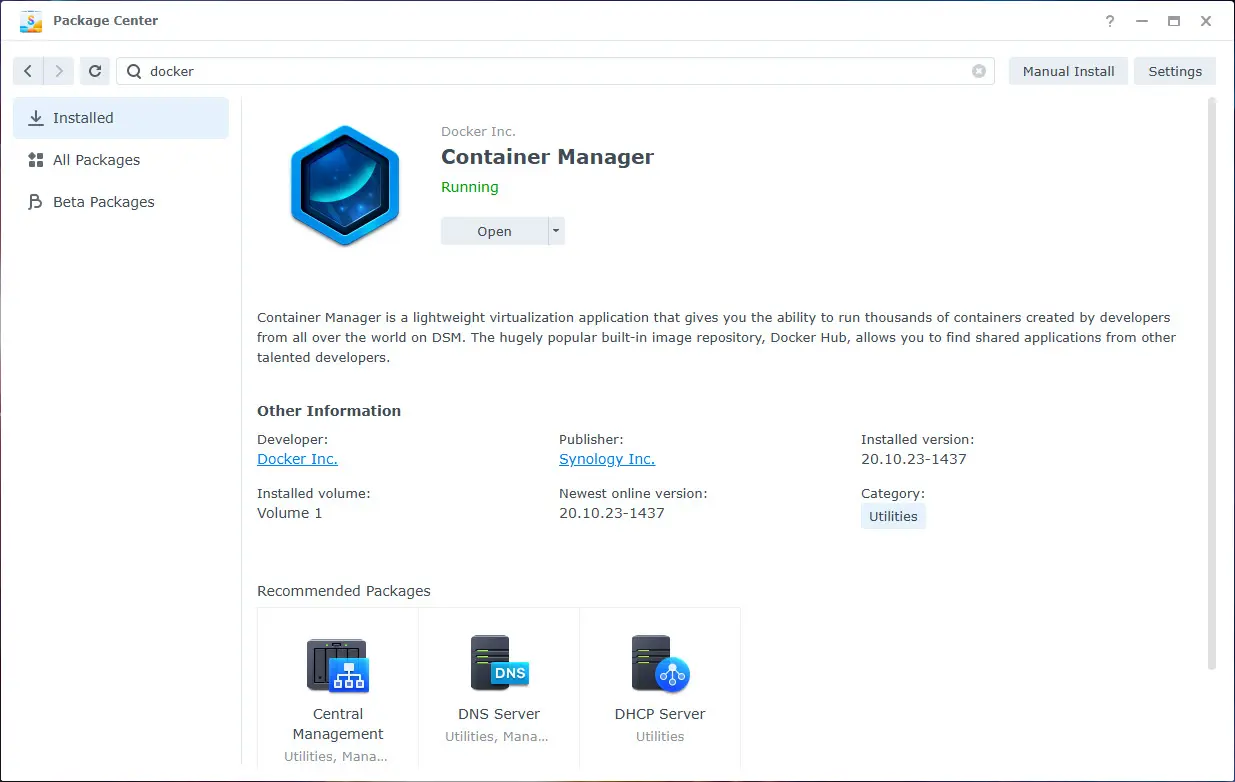Image resolution: width=1235 pixels, height=782 pixels.
Task: Go forward with the right arrow button
Action: 59,71
